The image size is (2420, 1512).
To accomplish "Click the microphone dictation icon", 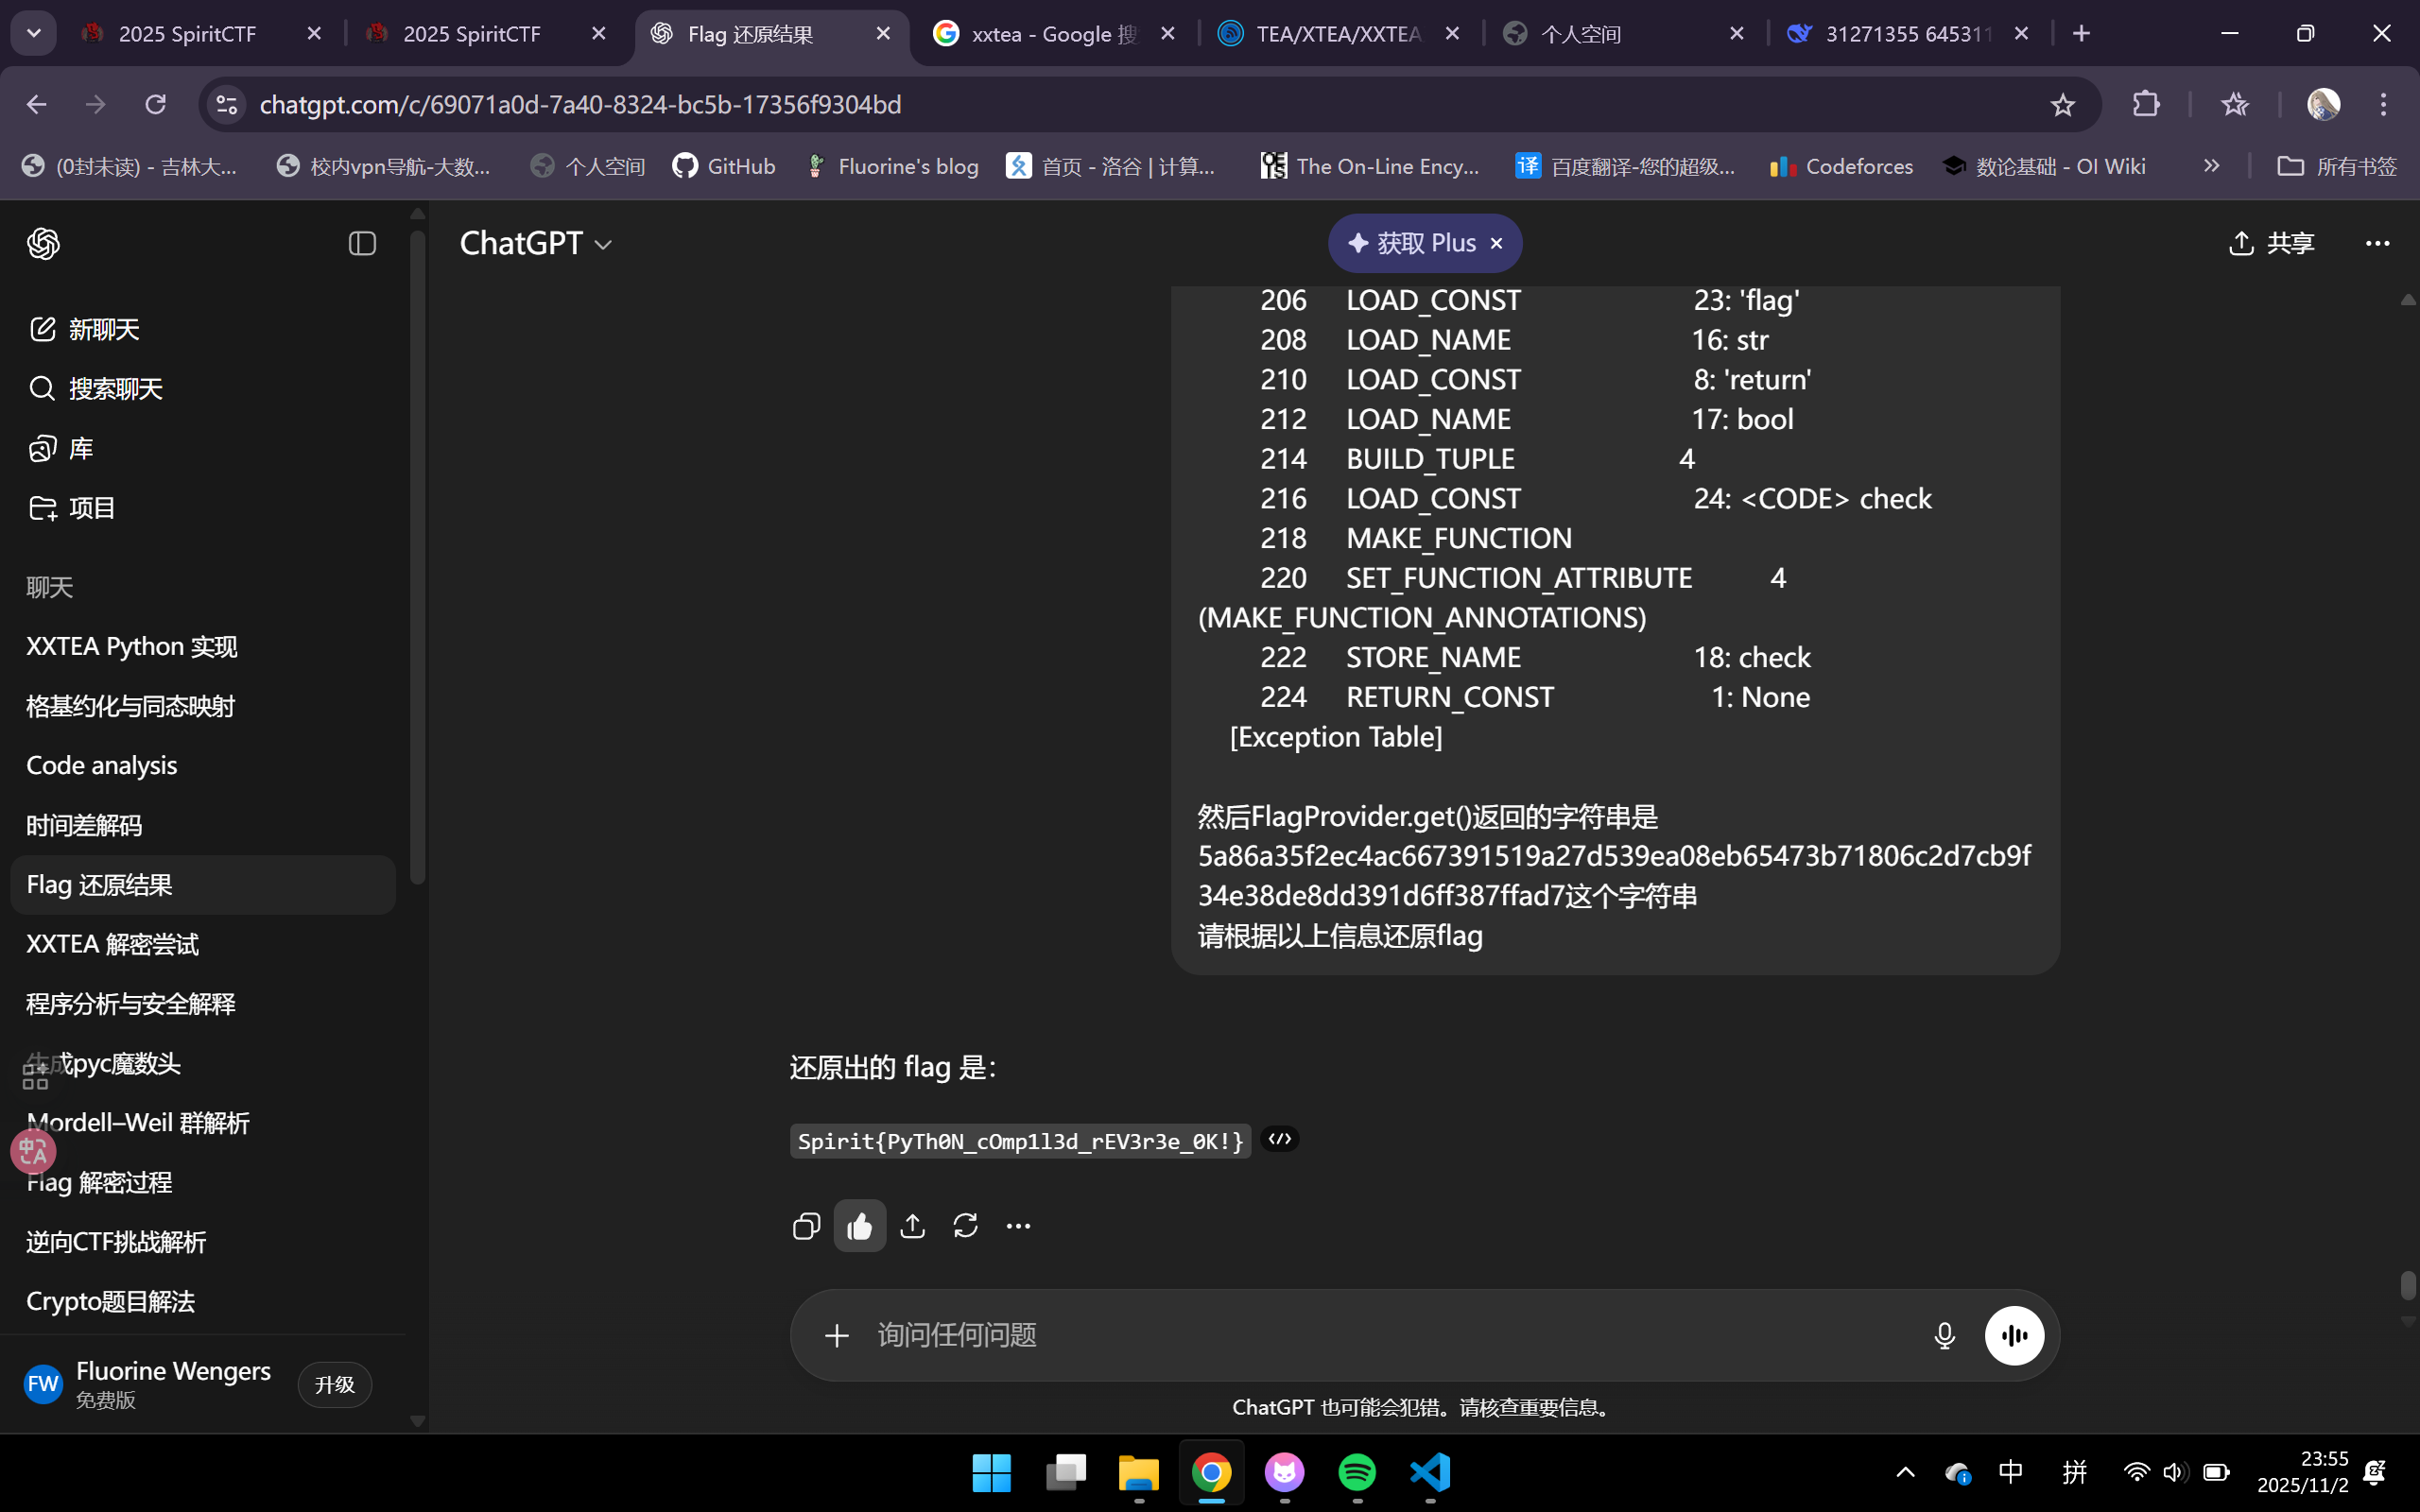I will click(x=1944, y=1335).
